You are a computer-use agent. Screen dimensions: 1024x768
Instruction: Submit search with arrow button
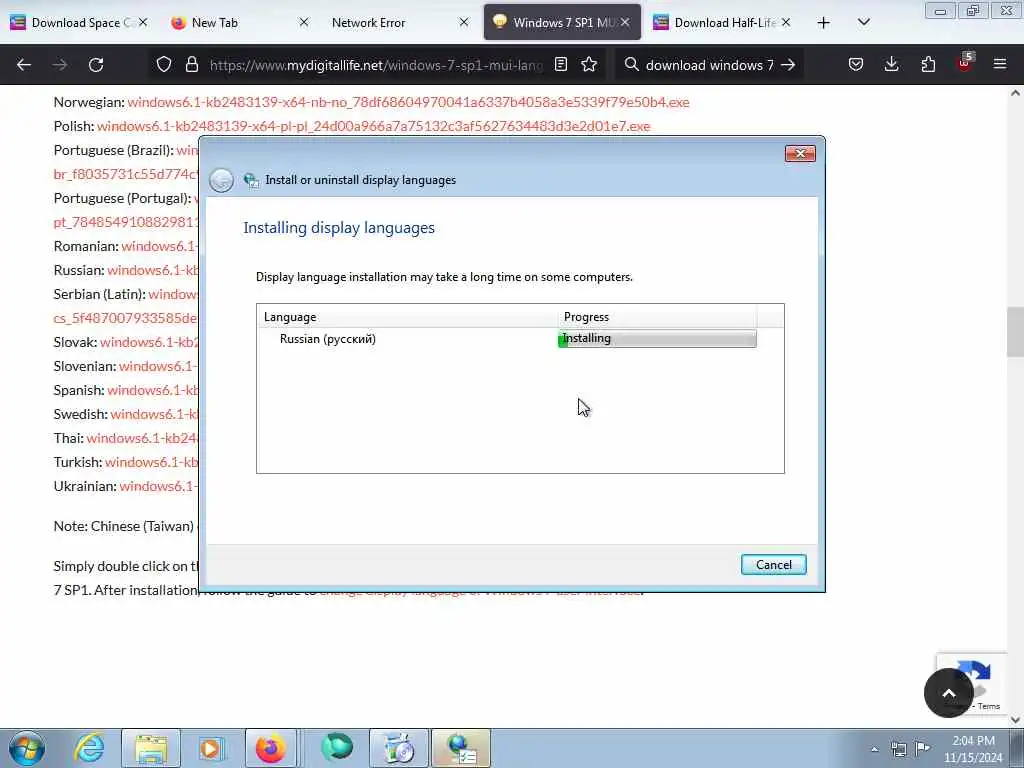pos(788,65)
